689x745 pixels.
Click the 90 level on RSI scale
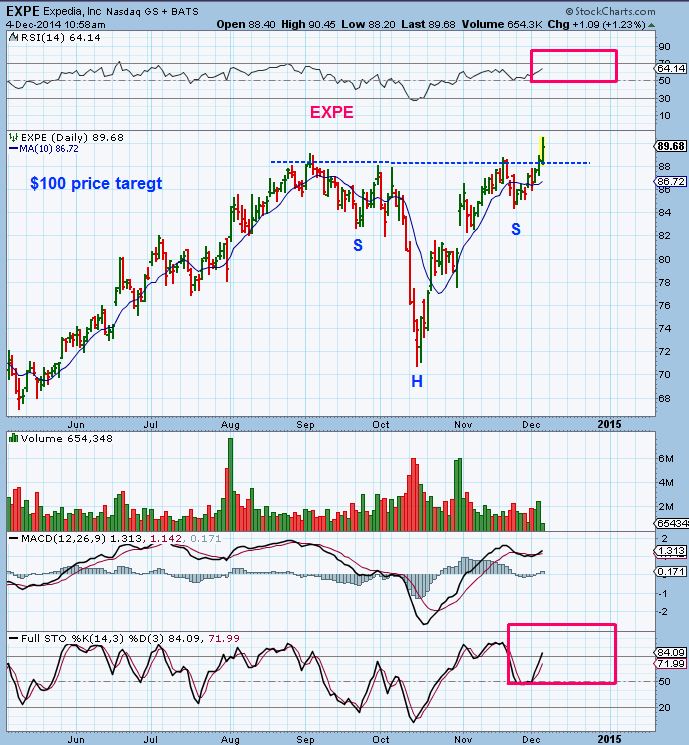click(x=664, y=47)
